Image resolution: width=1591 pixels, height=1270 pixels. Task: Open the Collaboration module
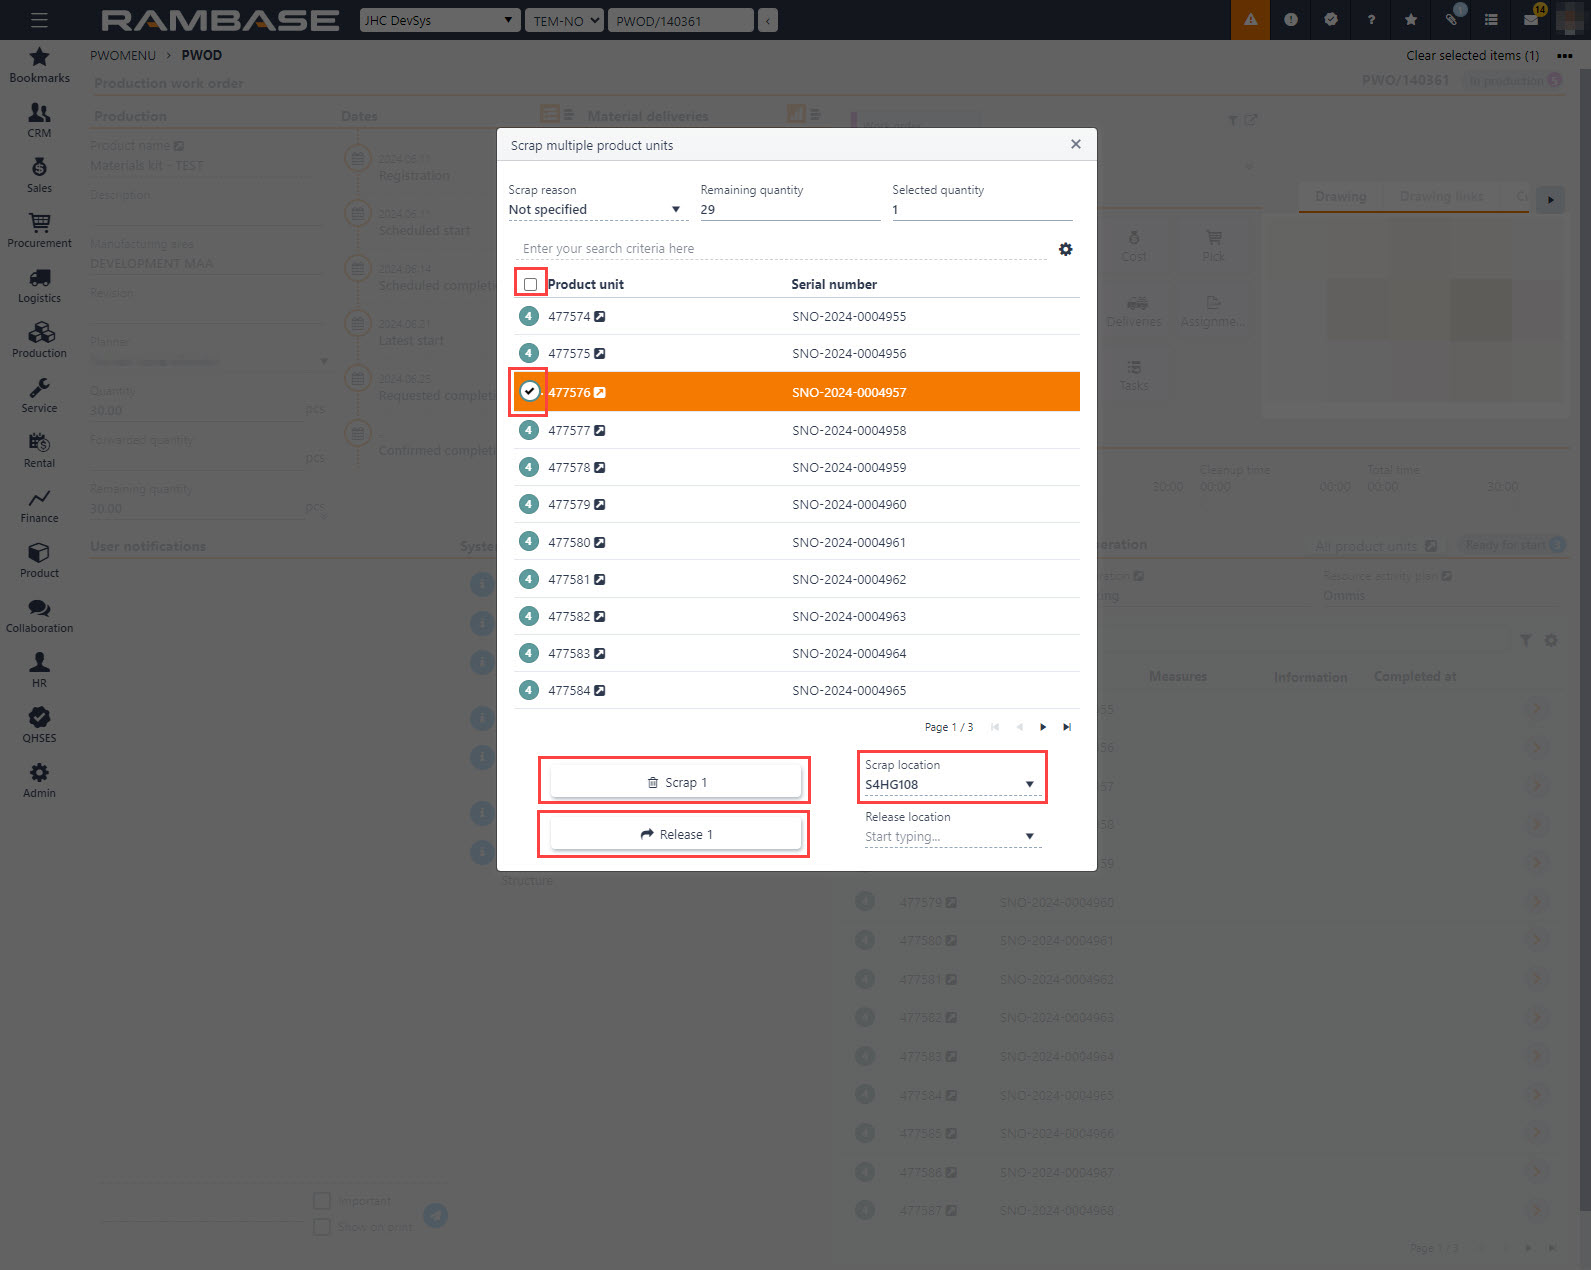39,615
